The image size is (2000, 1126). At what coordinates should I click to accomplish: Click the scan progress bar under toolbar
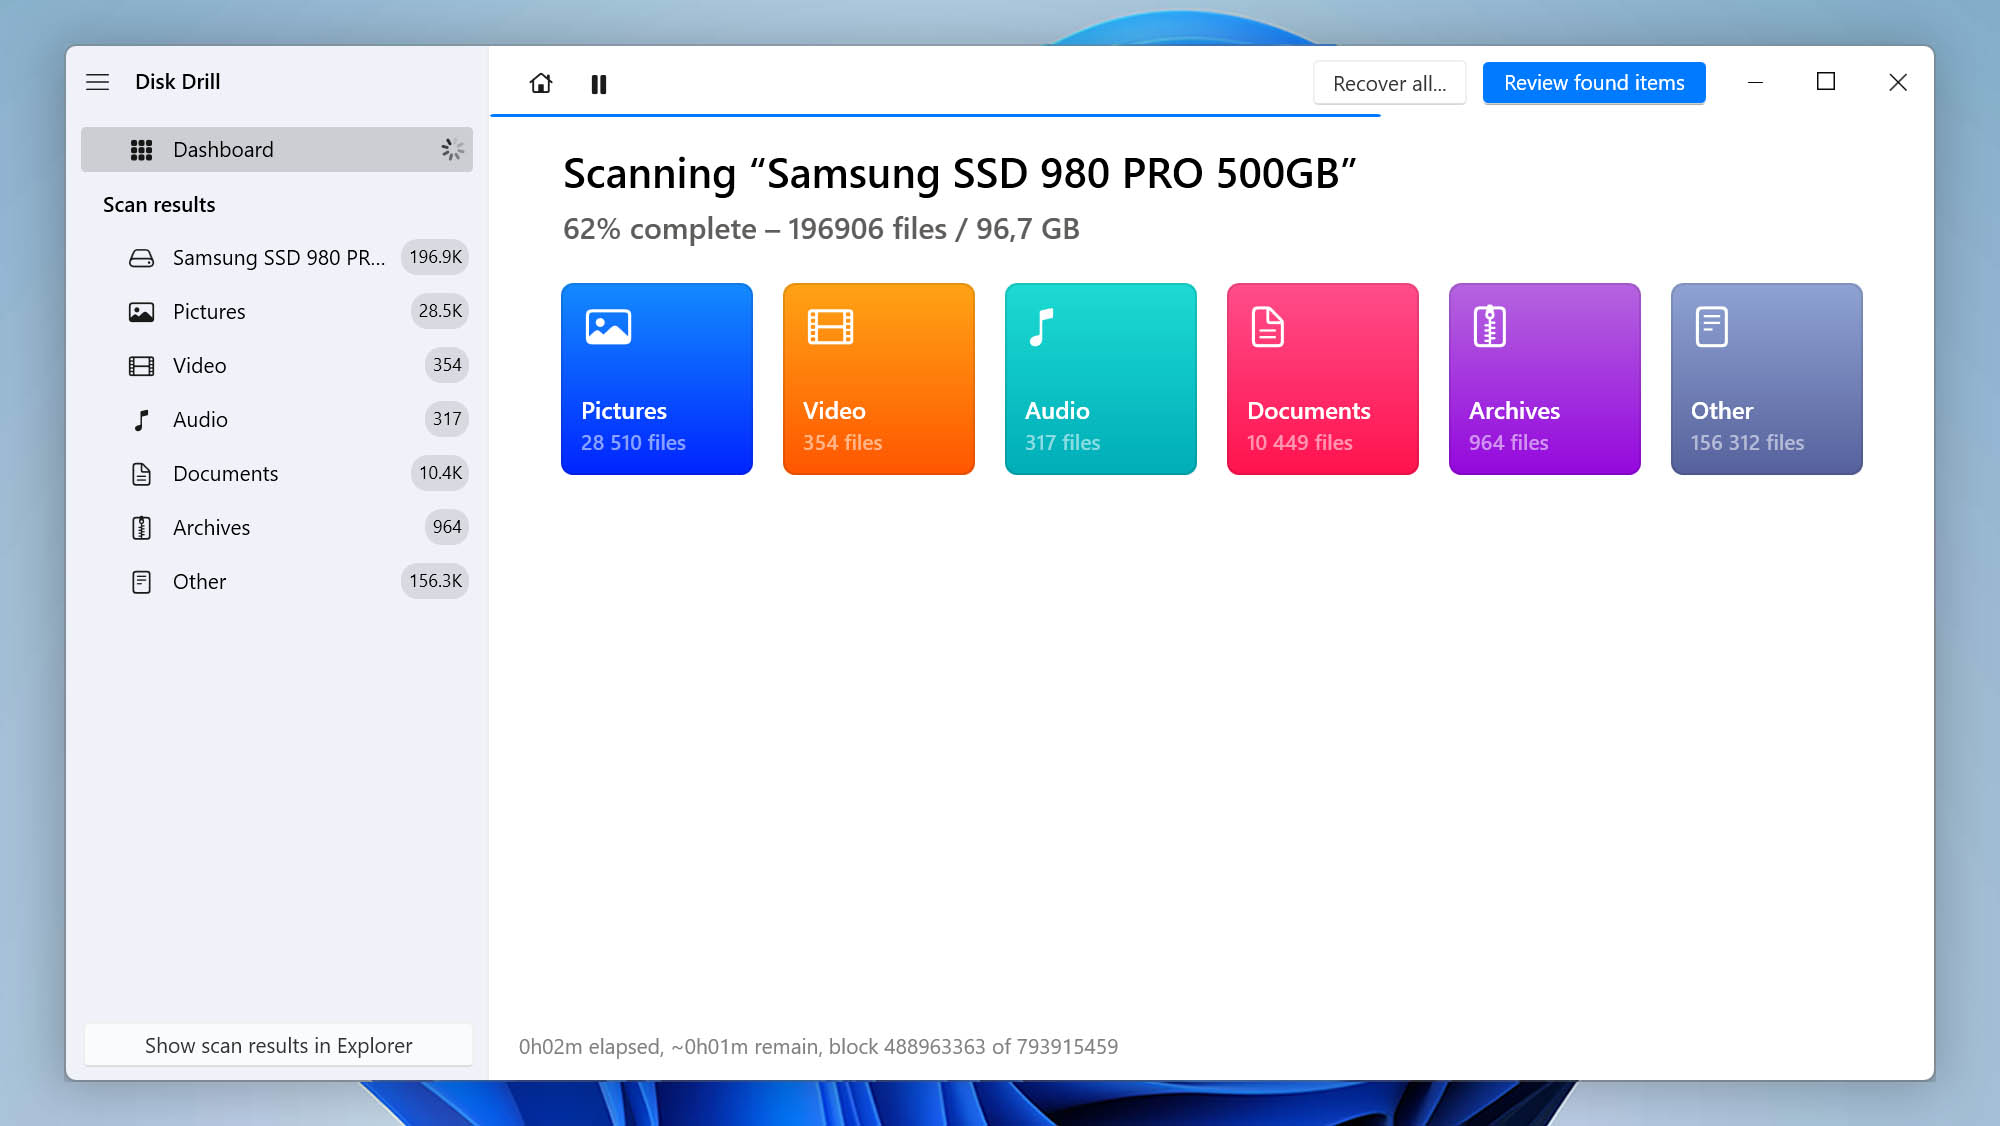coord(935,116)
